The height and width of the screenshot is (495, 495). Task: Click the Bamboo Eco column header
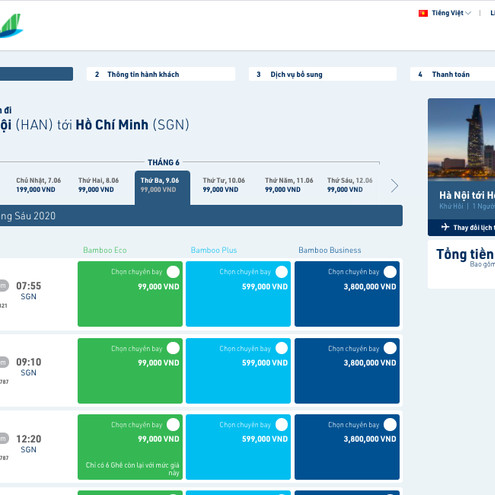click(105, 250)
